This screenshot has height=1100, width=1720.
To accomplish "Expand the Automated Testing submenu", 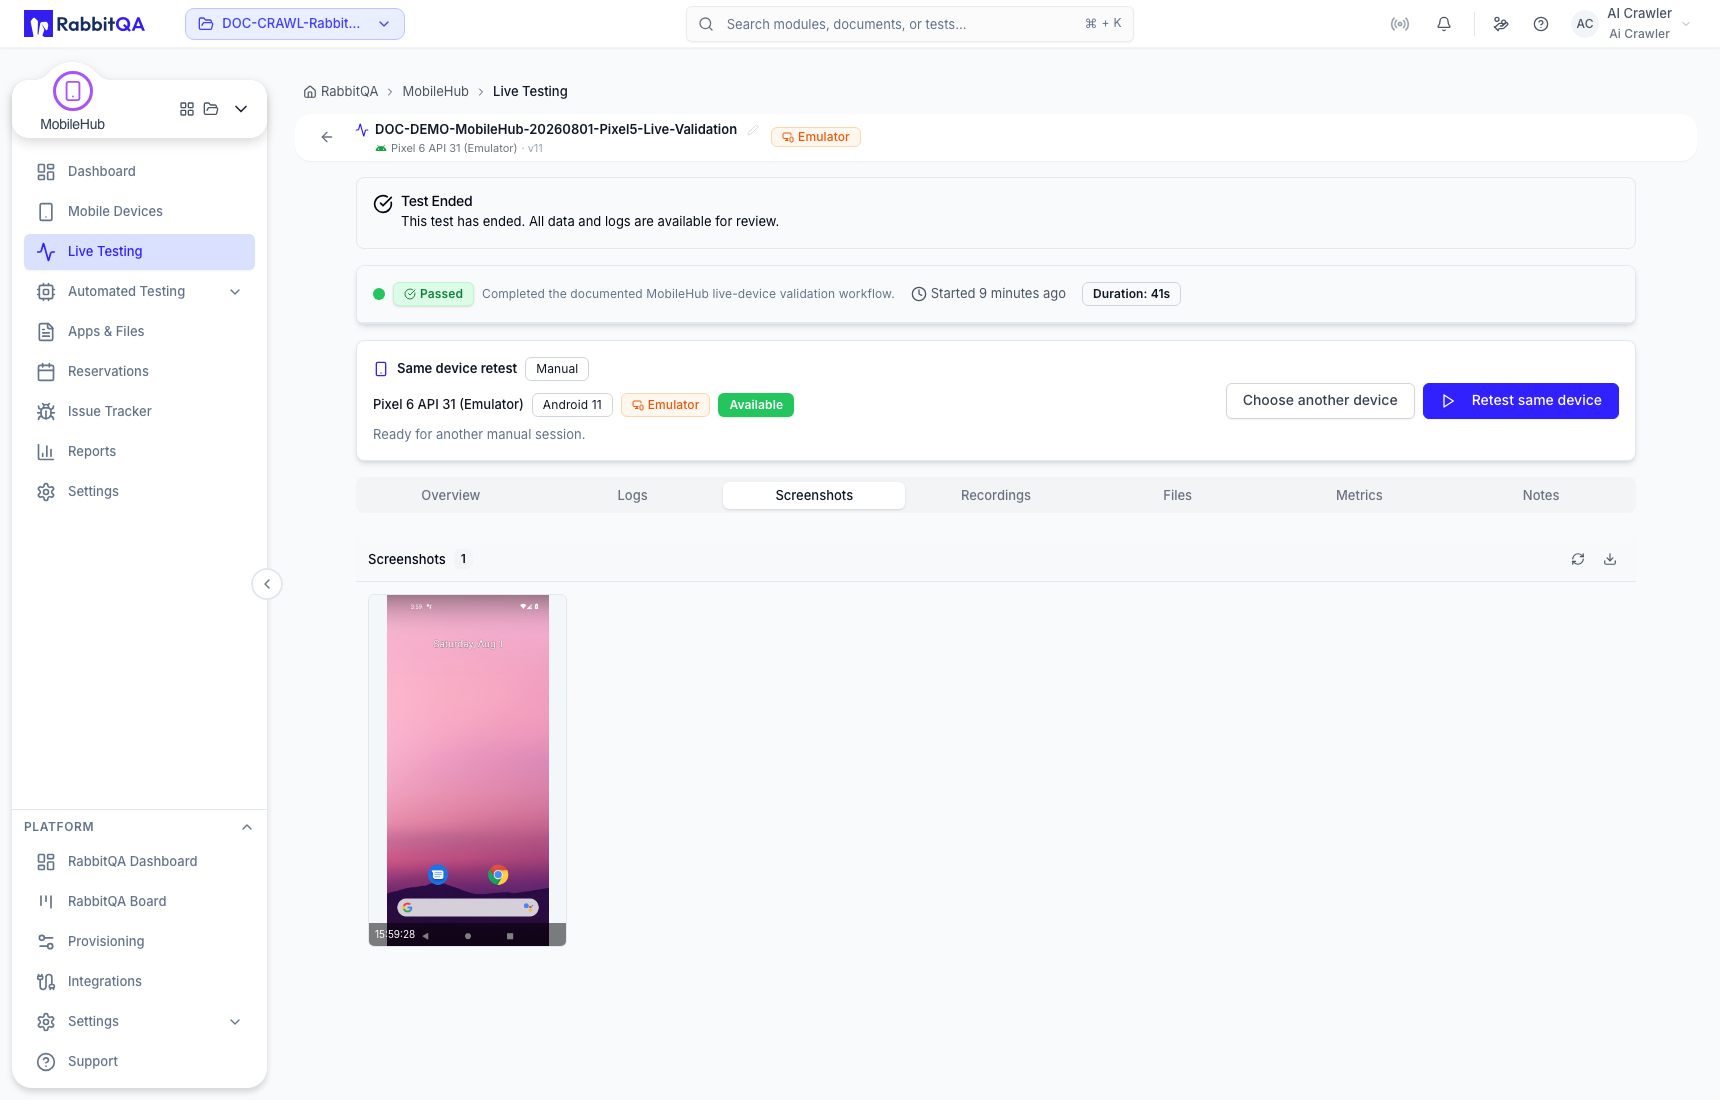I will pyautogui.click(x=139, y=291).
